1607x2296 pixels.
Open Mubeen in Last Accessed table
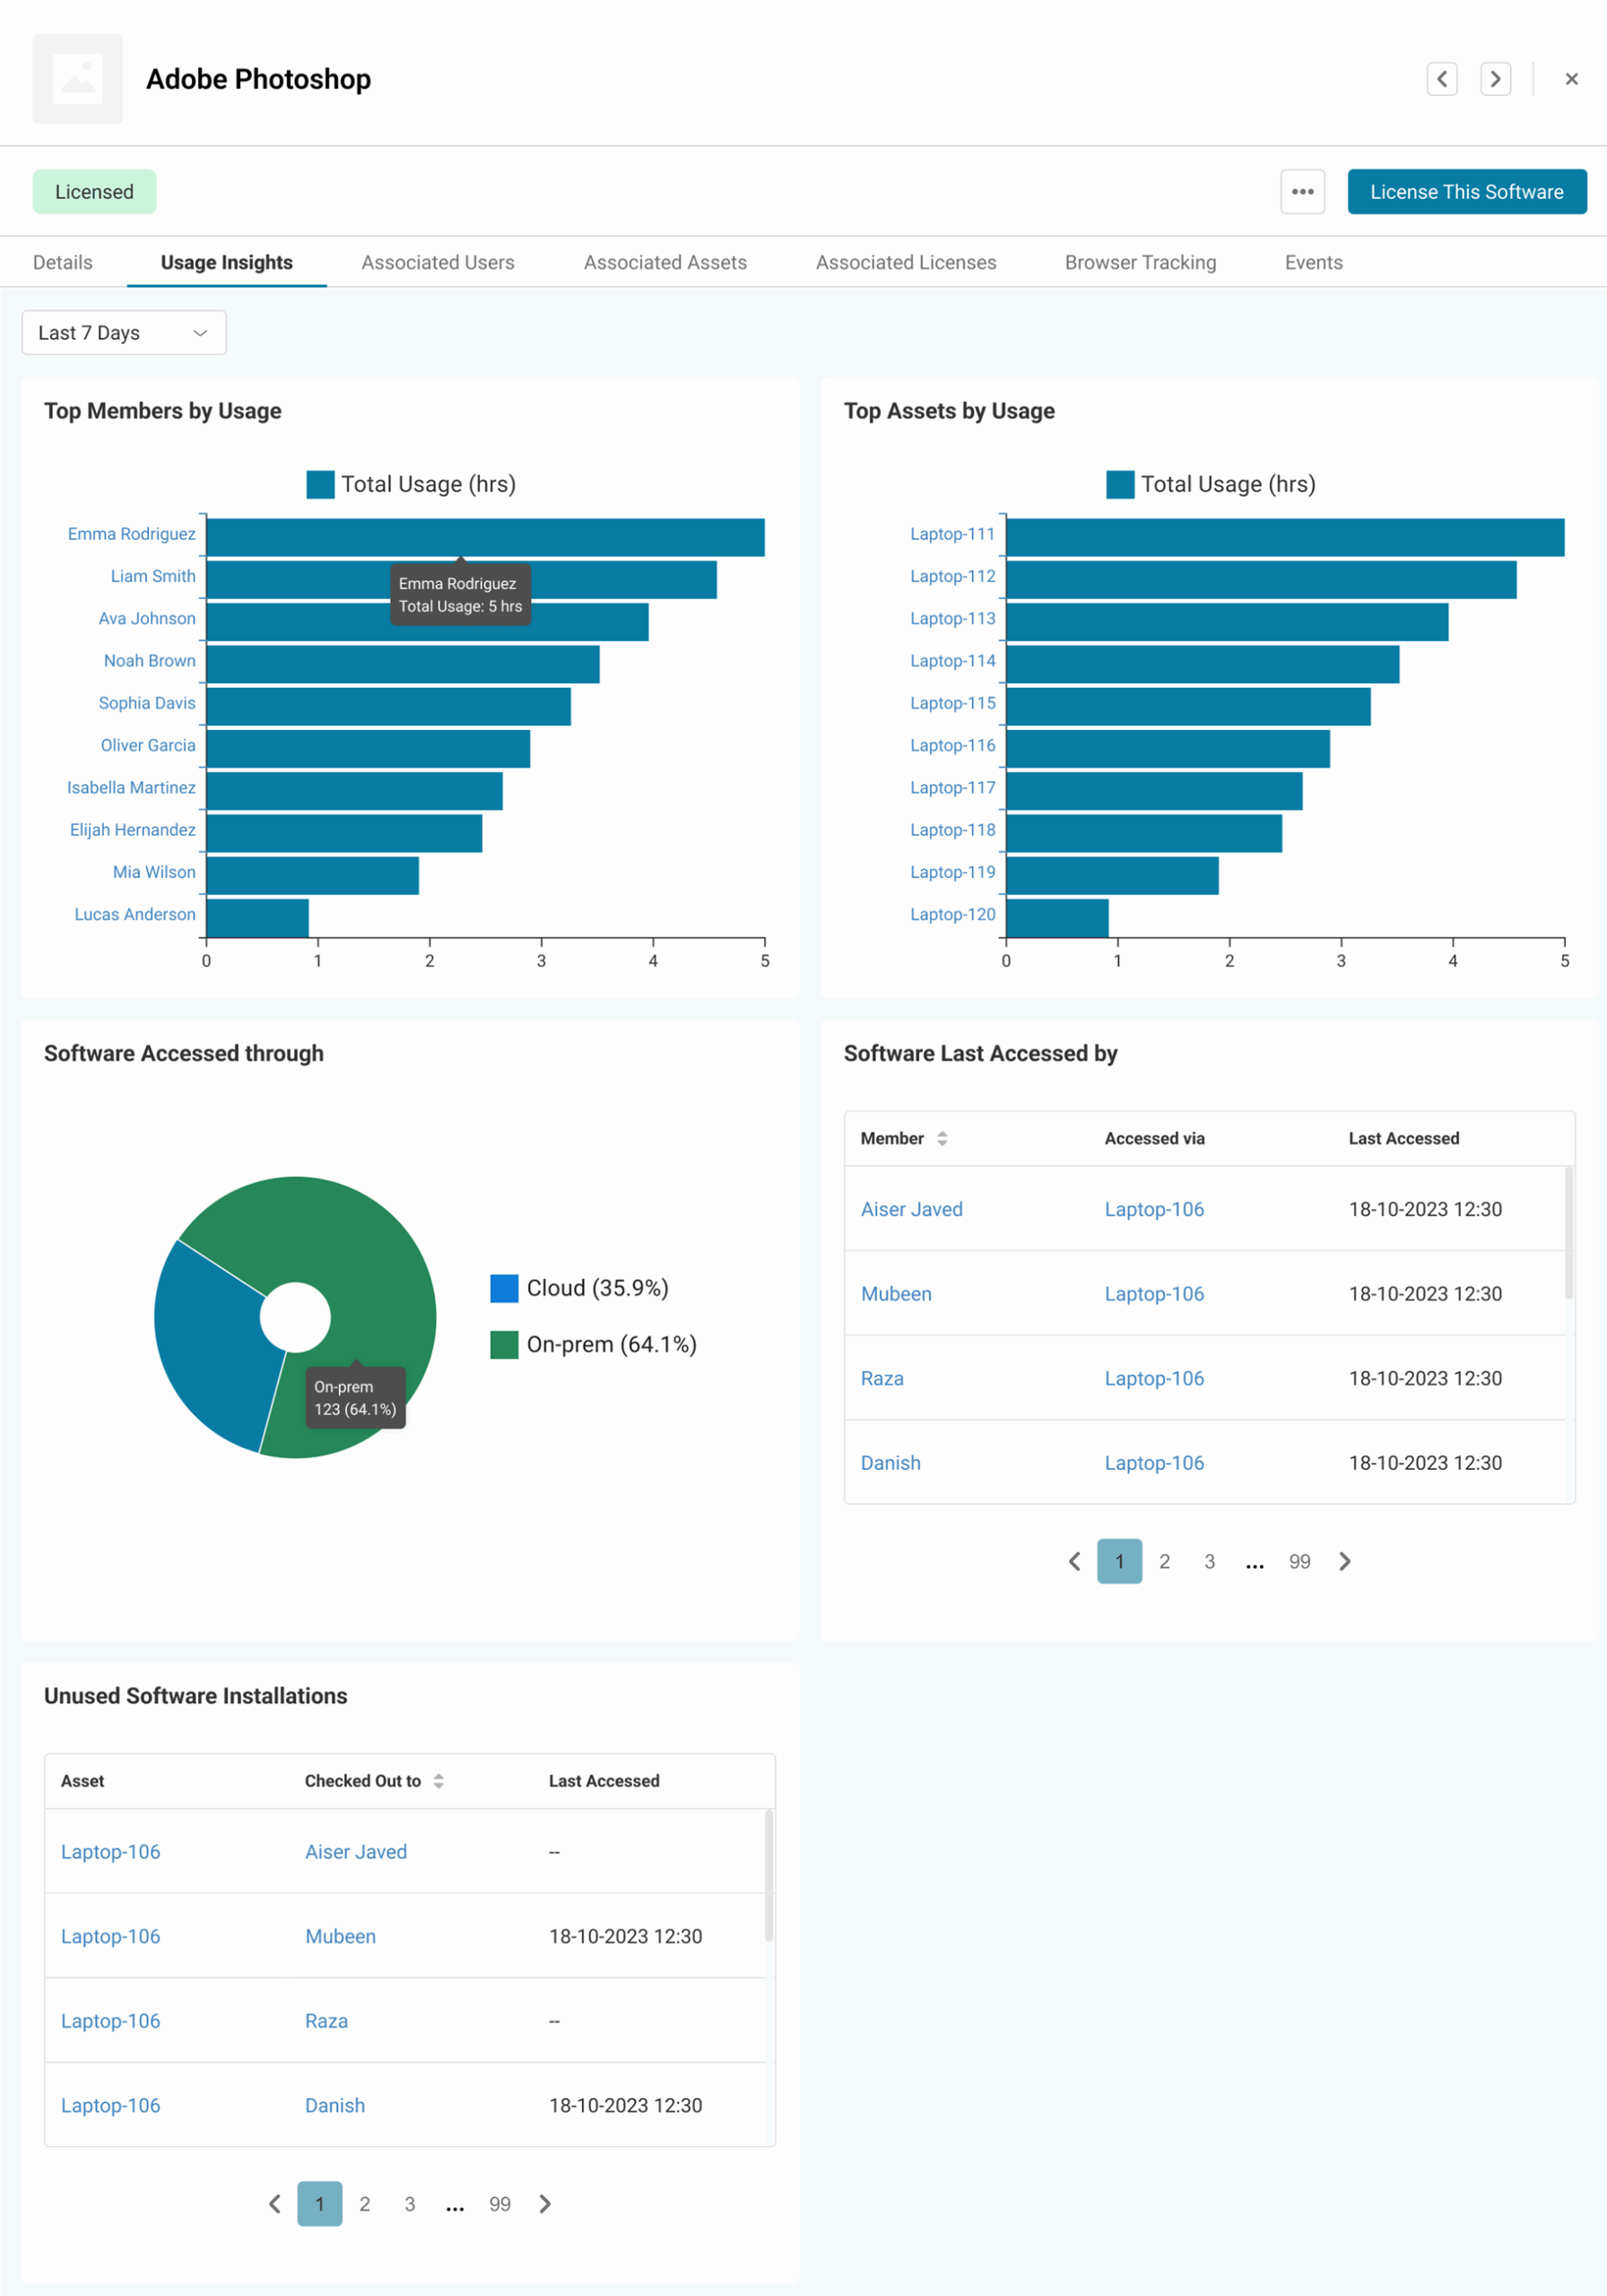point(896,1294)
